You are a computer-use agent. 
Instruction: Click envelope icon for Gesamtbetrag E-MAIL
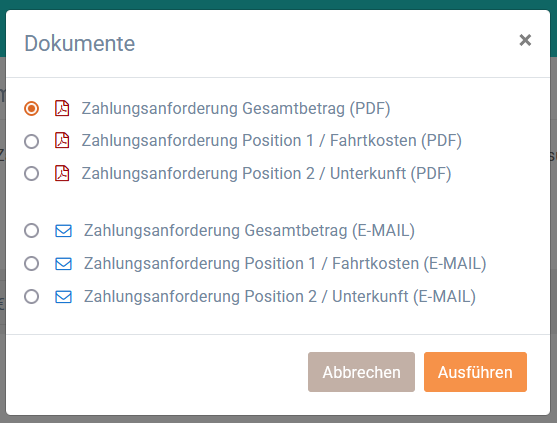[x=64, y=231]
